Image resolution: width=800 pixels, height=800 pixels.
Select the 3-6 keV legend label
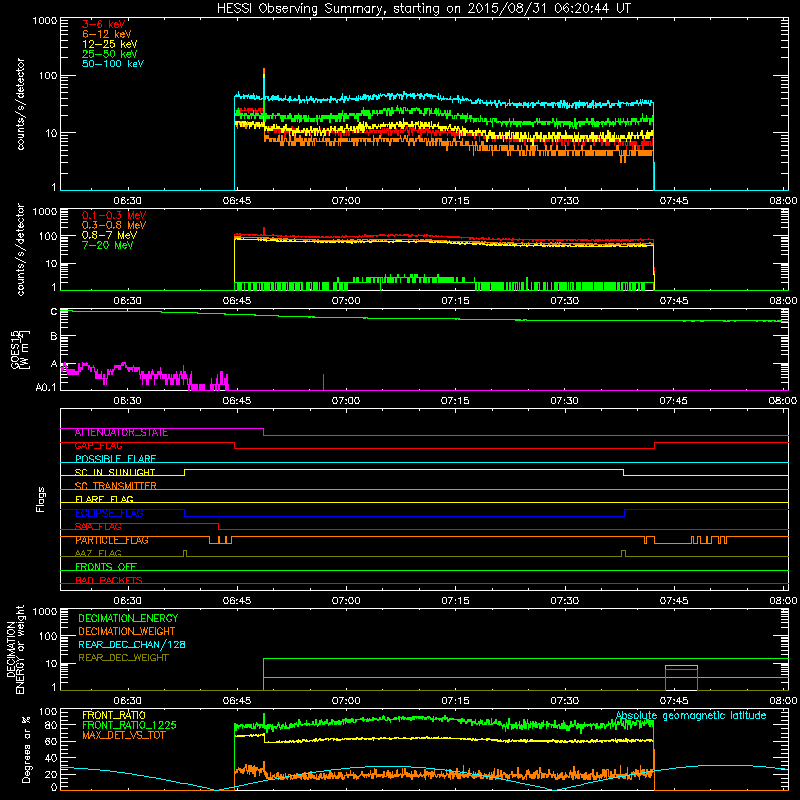(104, 24)
